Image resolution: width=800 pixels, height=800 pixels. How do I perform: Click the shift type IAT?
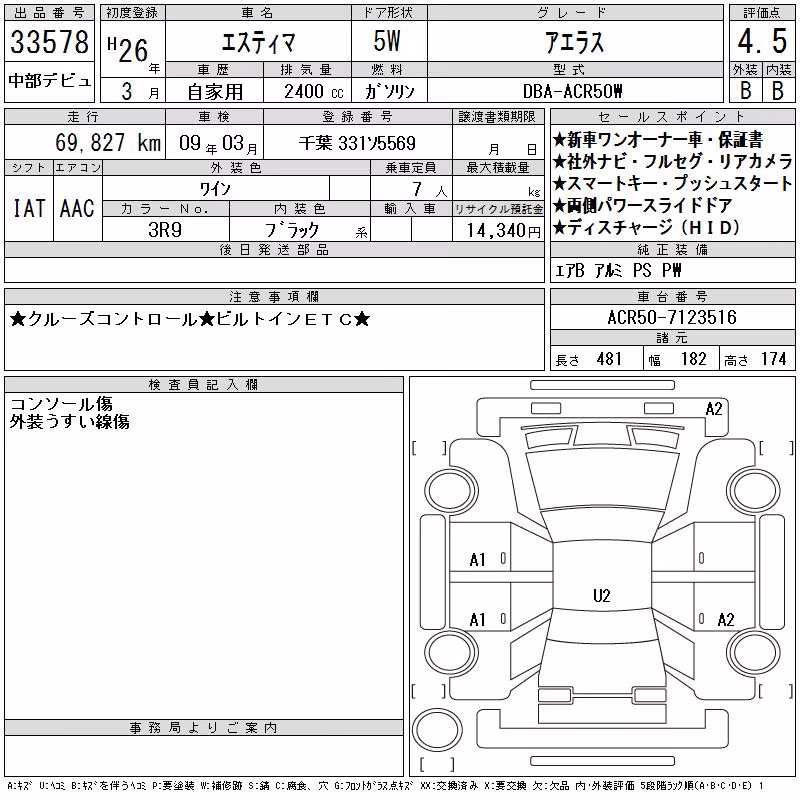[x=29, y=208]
